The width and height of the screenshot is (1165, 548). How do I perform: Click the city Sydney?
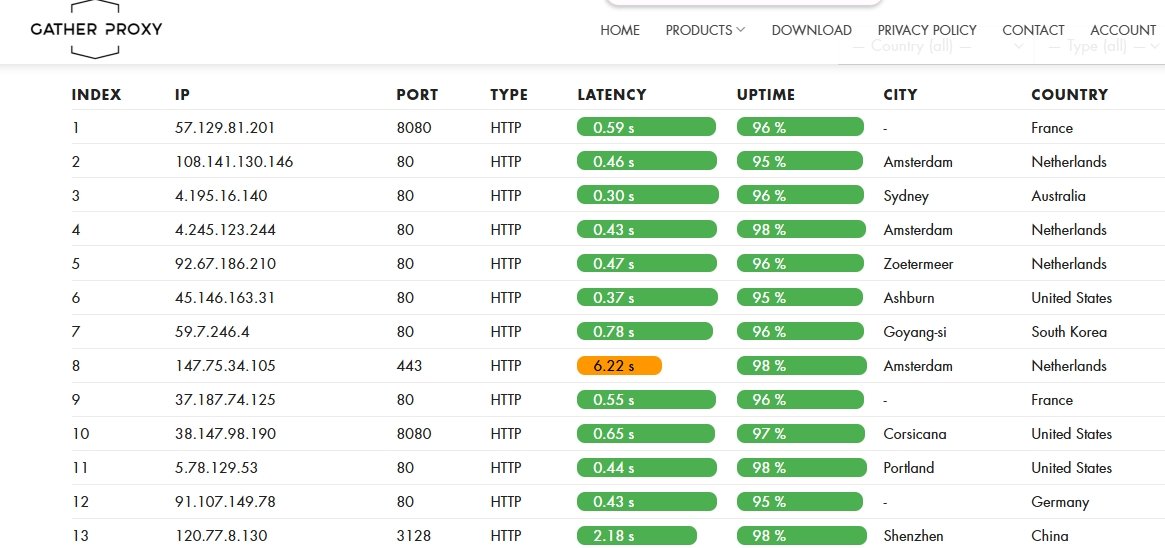click(x=906, y=197)
